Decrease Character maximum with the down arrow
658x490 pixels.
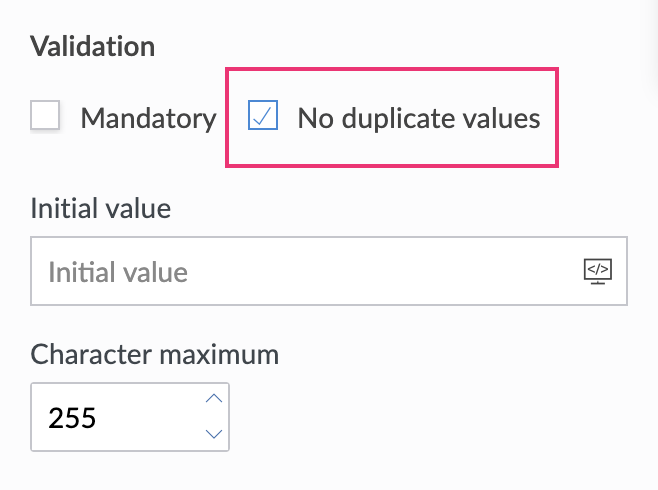[212, 433]
